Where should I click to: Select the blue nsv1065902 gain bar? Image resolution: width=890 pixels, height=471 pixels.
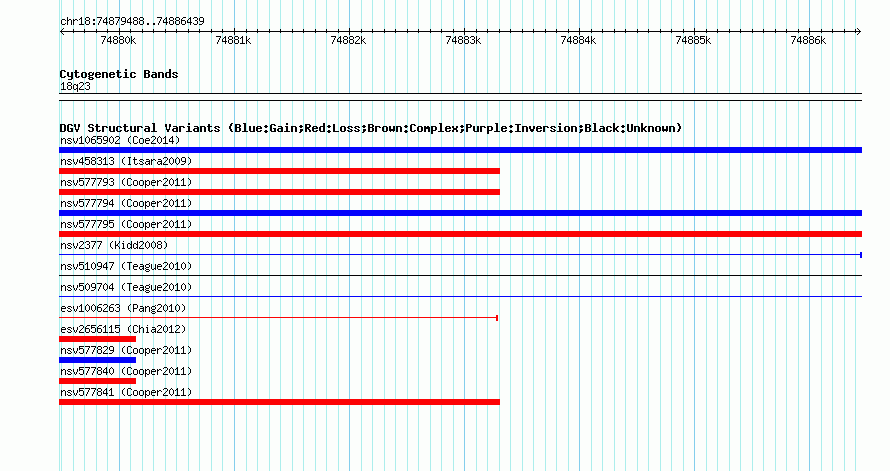(x=460, y=150)
